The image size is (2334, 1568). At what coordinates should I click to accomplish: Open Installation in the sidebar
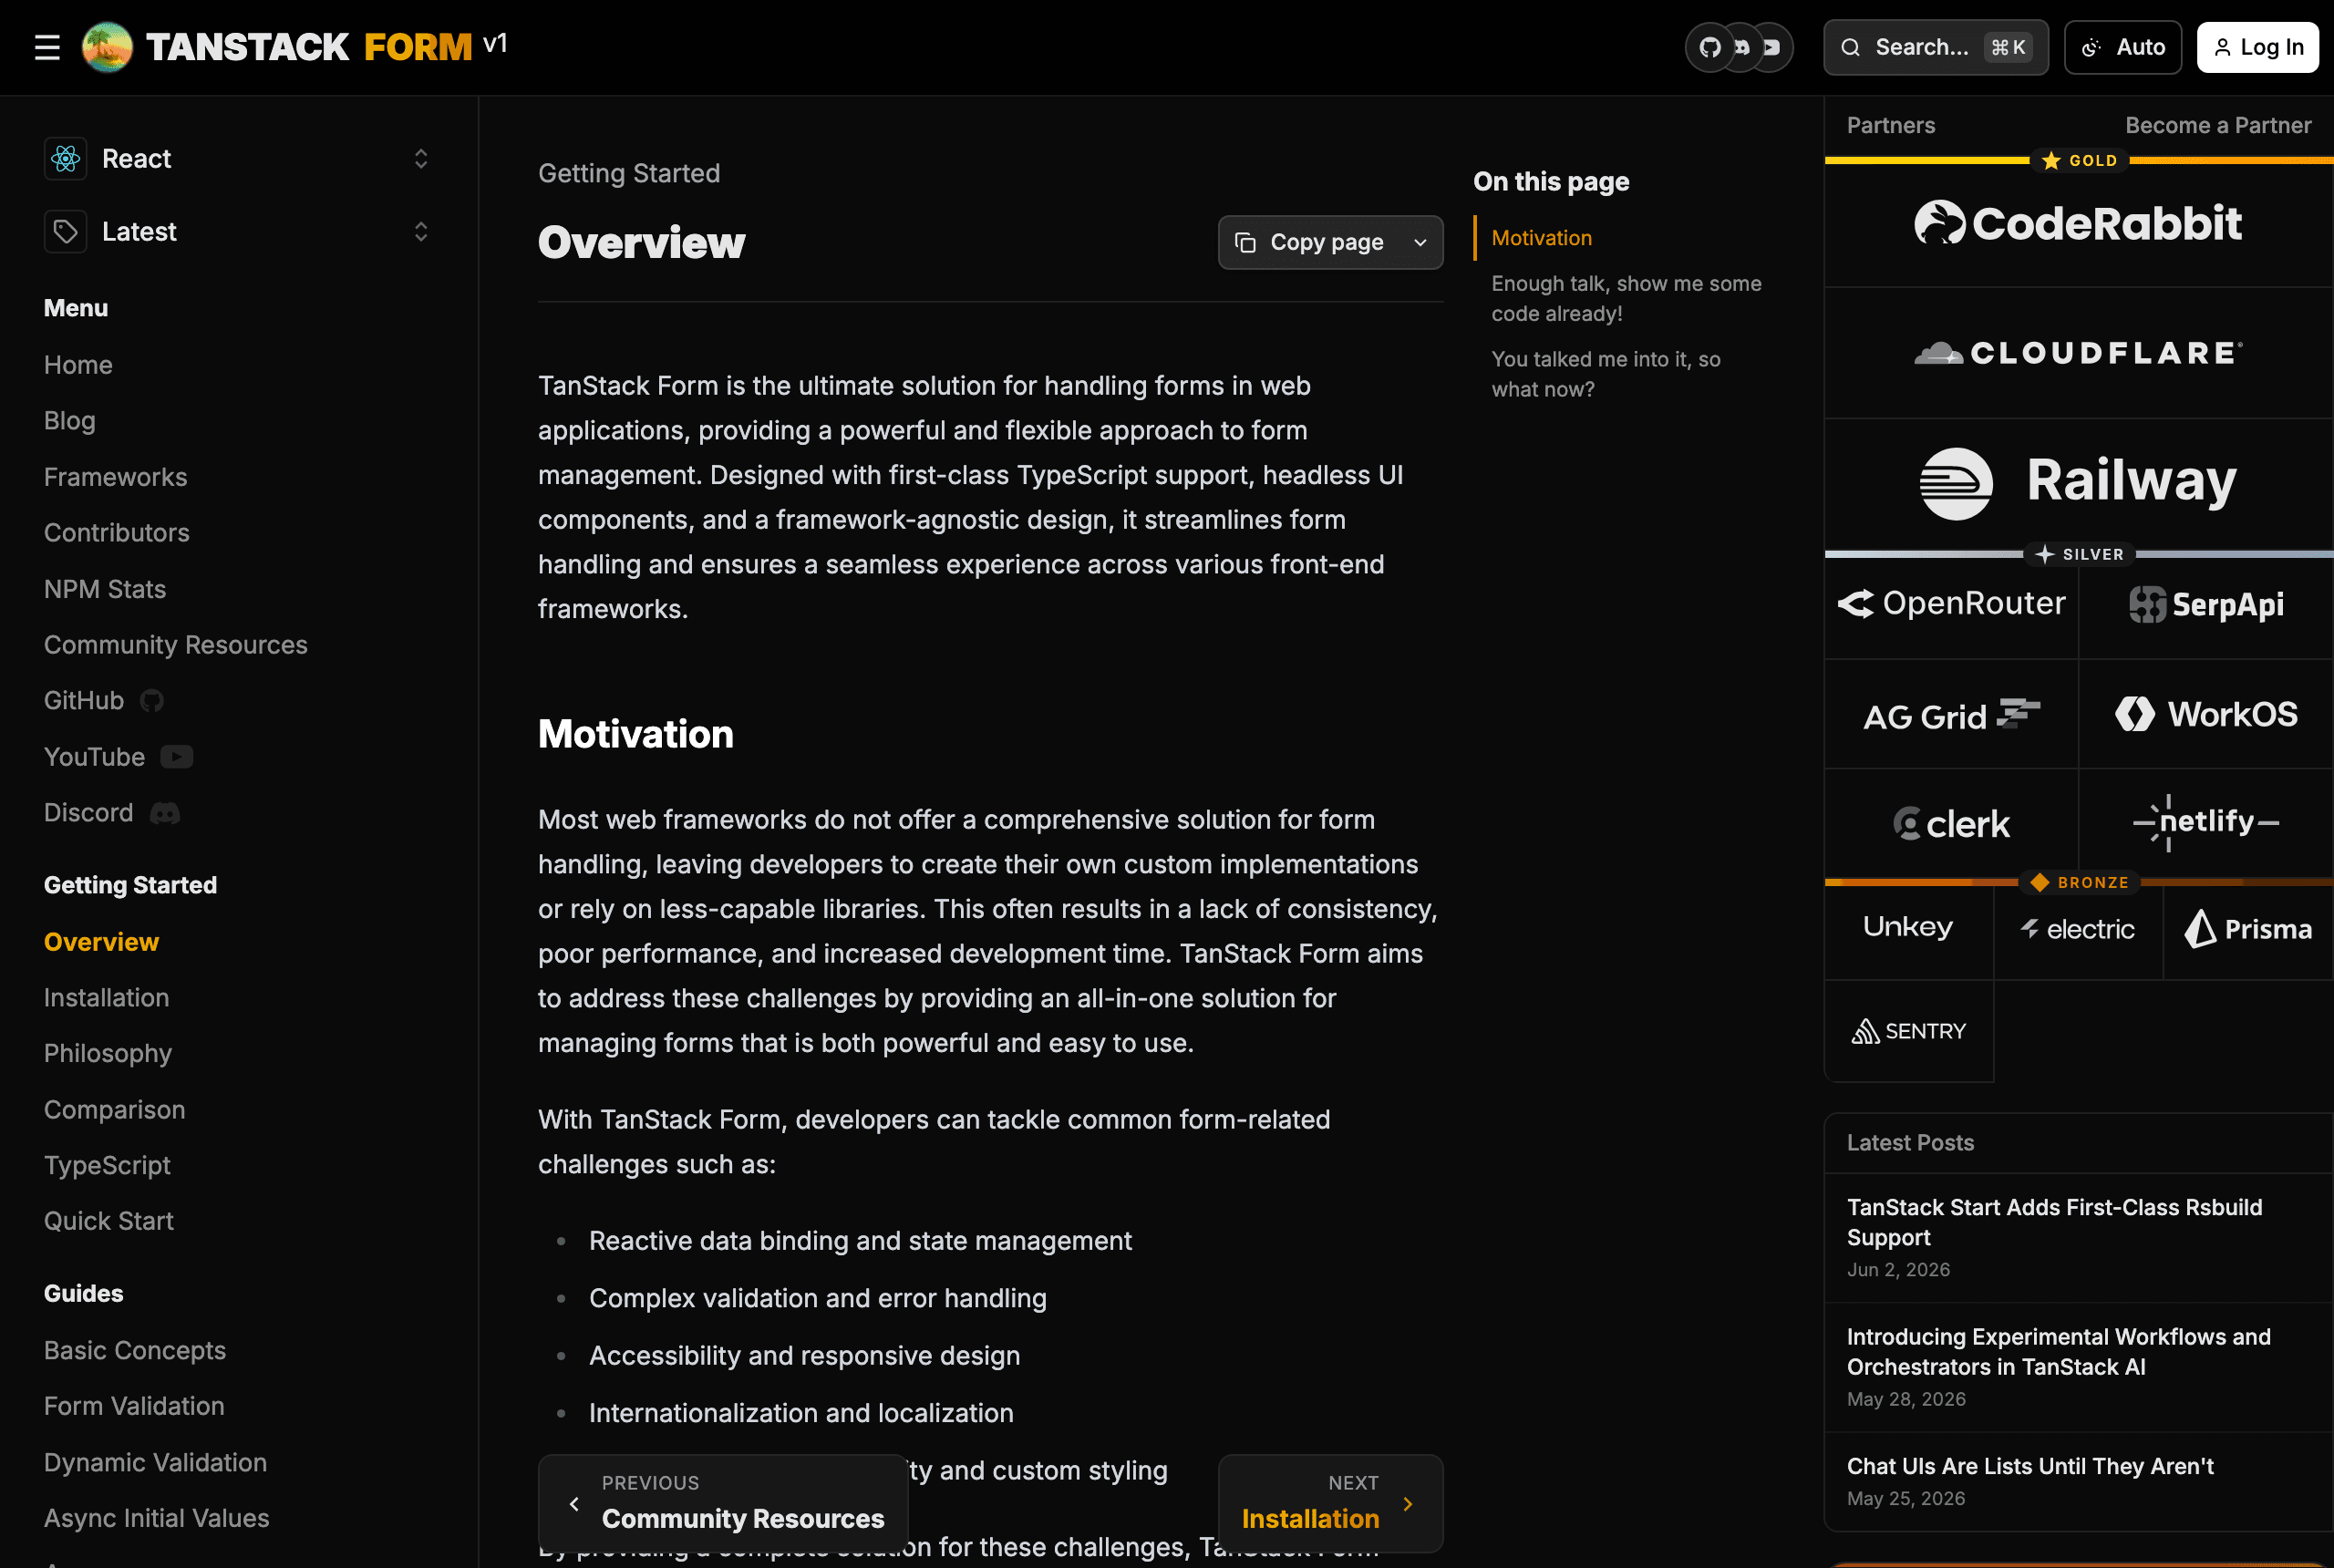(107, 998)
